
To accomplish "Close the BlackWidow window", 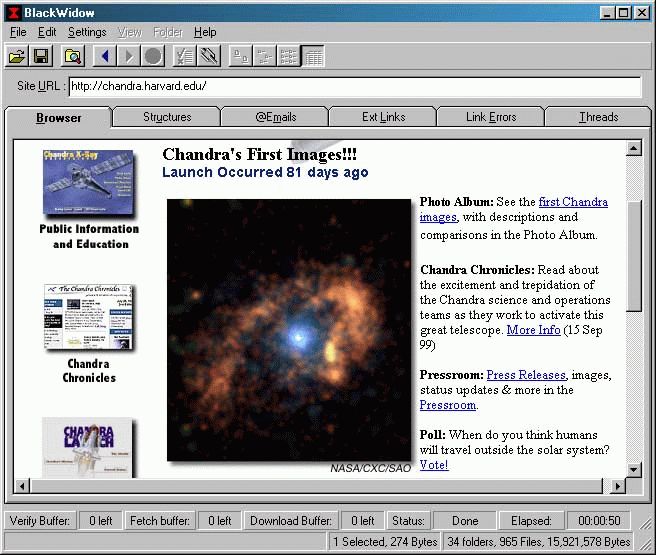I will tap(641, 13).
